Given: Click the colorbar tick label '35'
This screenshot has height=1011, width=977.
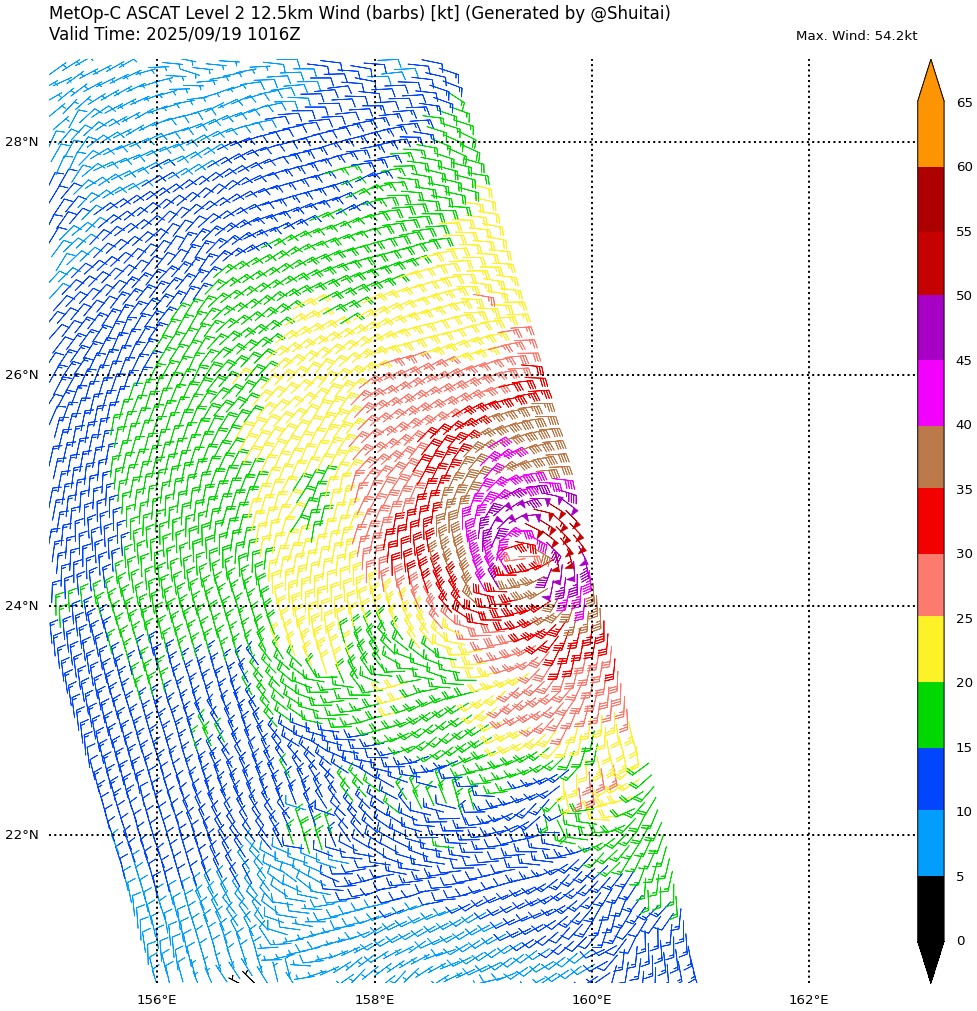Looking at the screenshot, I should 964,490.
